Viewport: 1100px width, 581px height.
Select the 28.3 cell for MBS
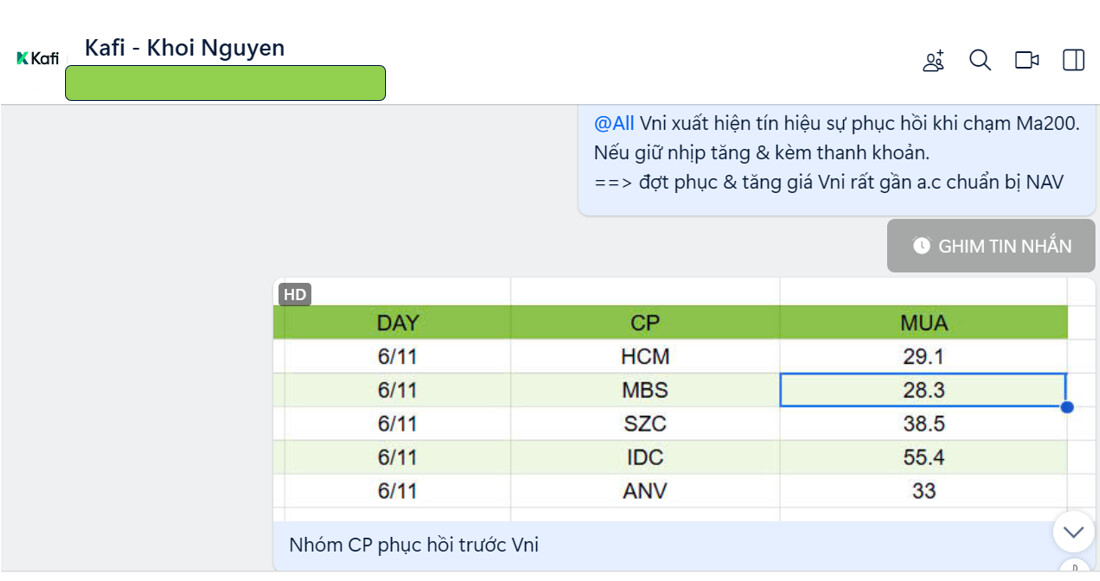[923, 390]
